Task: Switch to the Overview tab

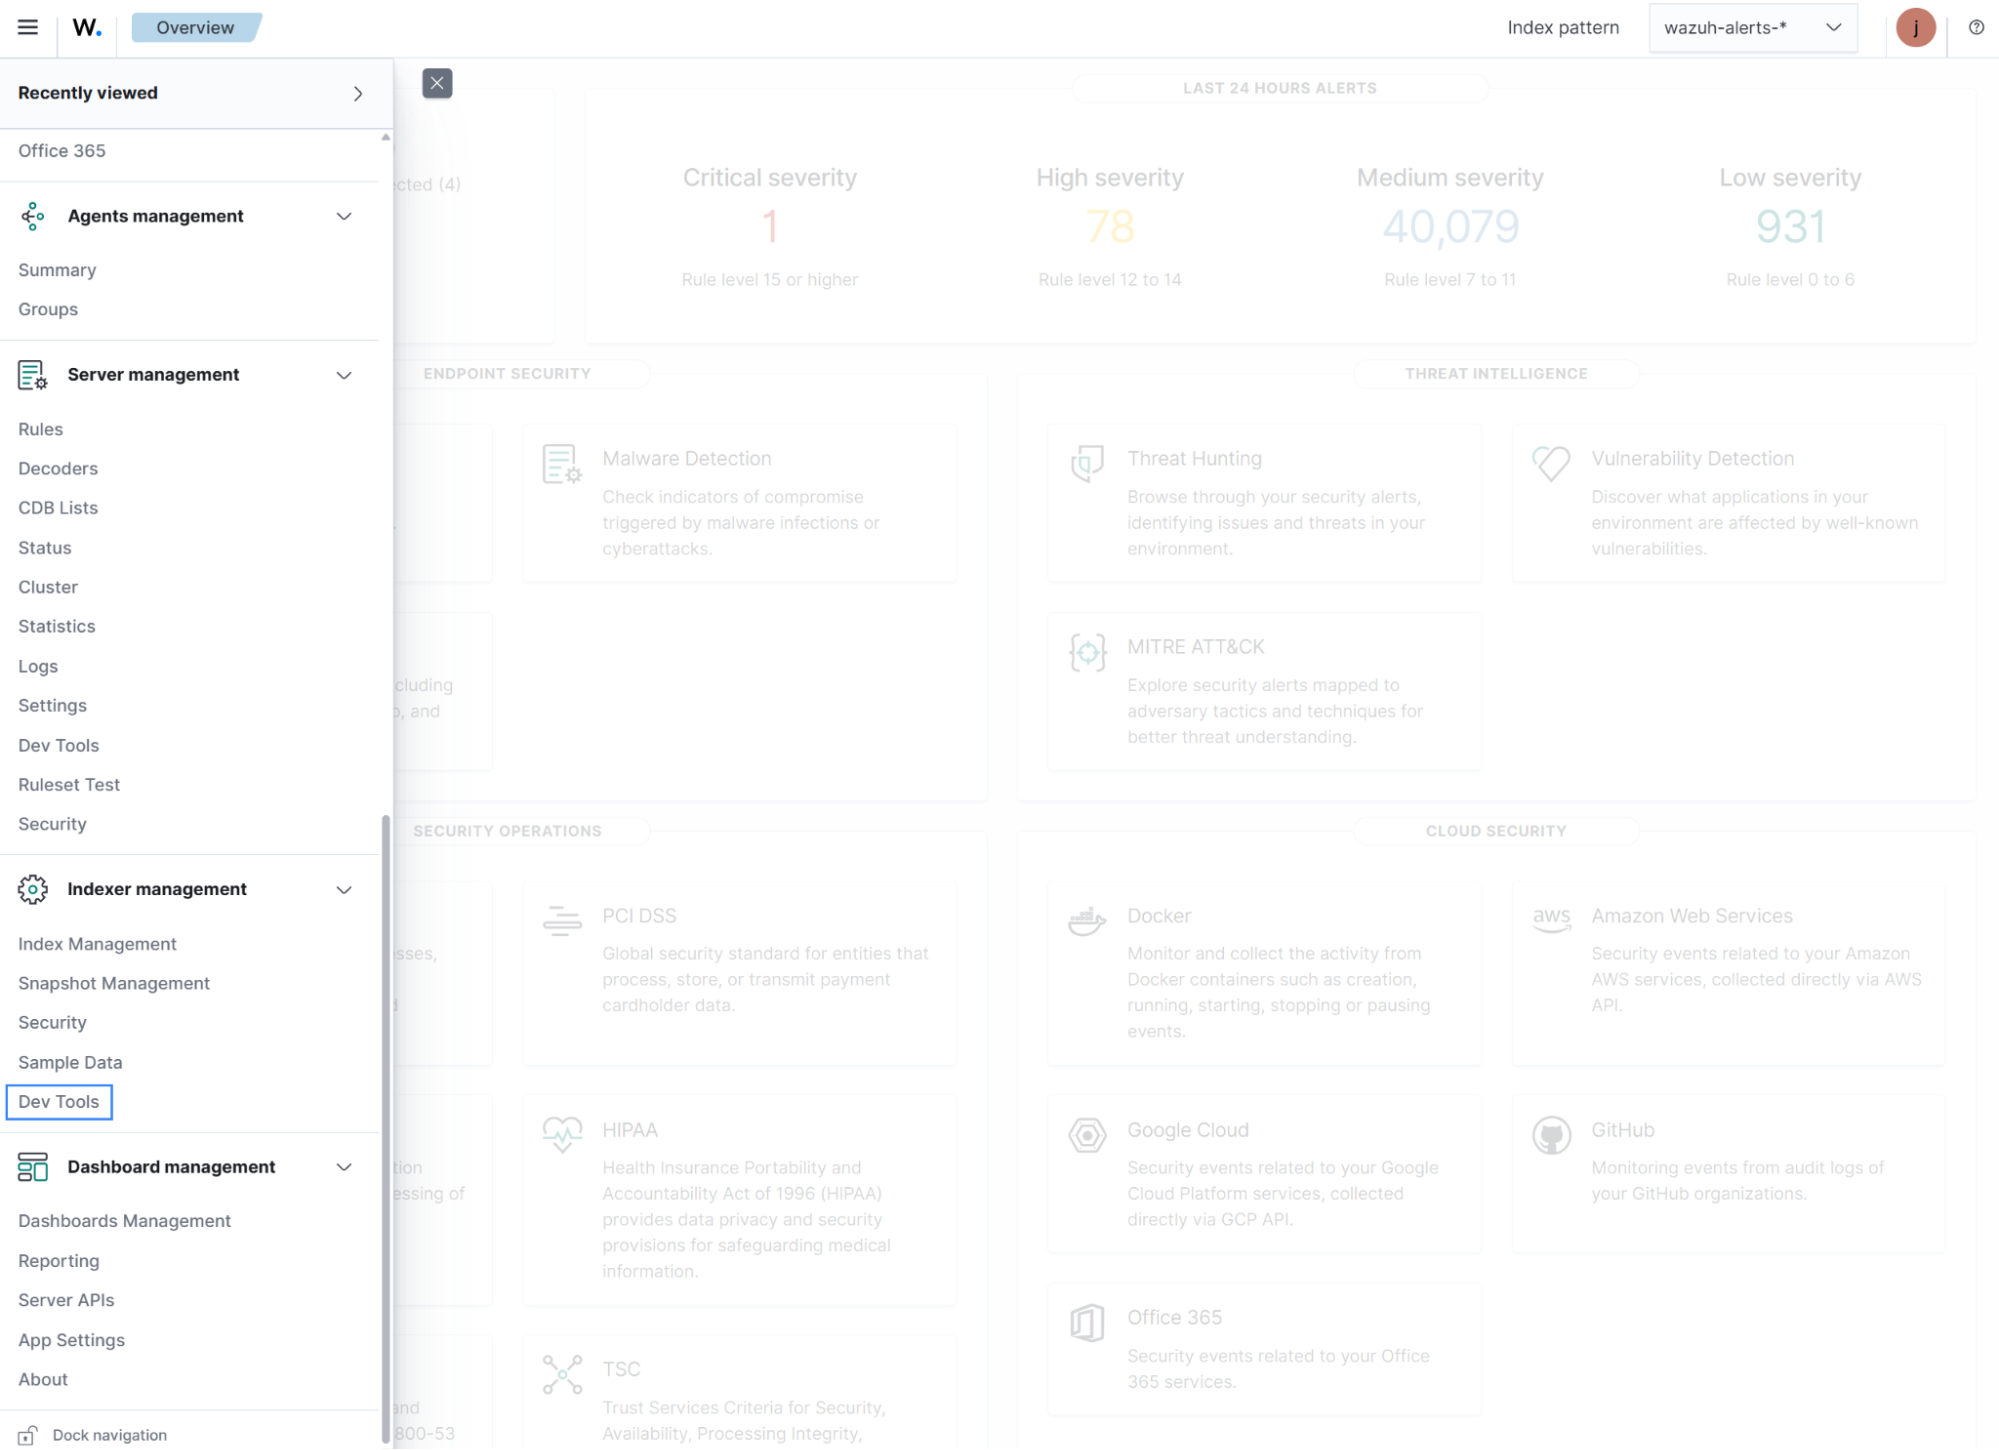Action: point(193,27)
